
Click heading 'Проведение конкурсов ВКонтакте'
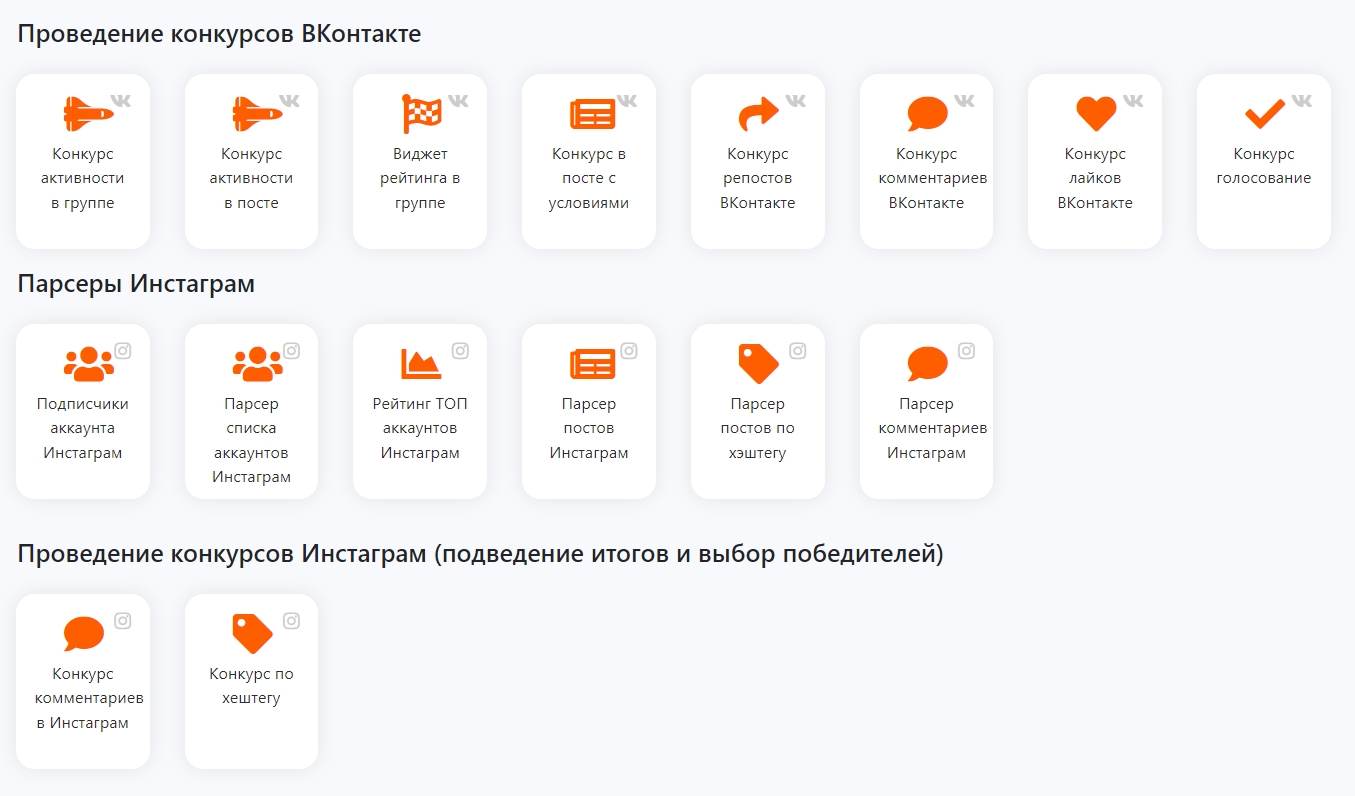pyautogui.click(x=220, y=33)
